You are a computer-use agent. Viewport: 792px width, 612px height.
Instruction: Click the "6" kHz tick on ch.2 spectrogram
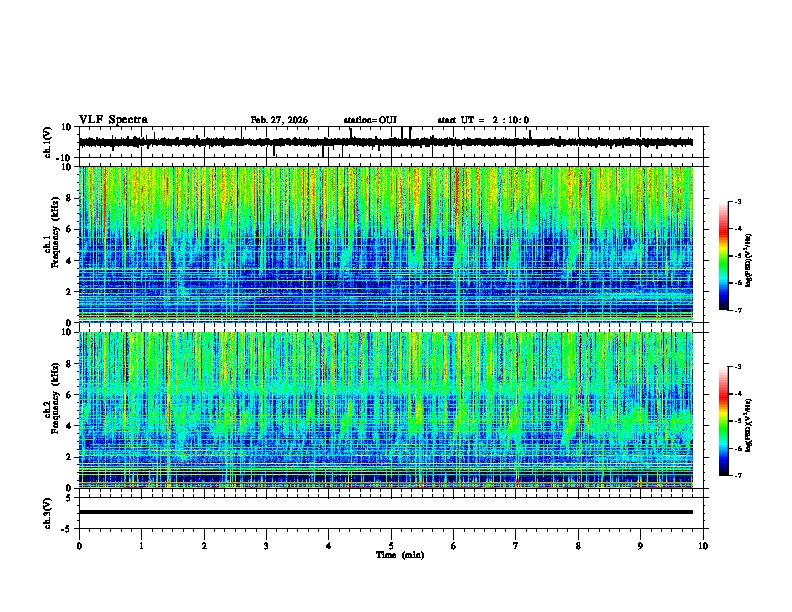[x=69, y=395]
